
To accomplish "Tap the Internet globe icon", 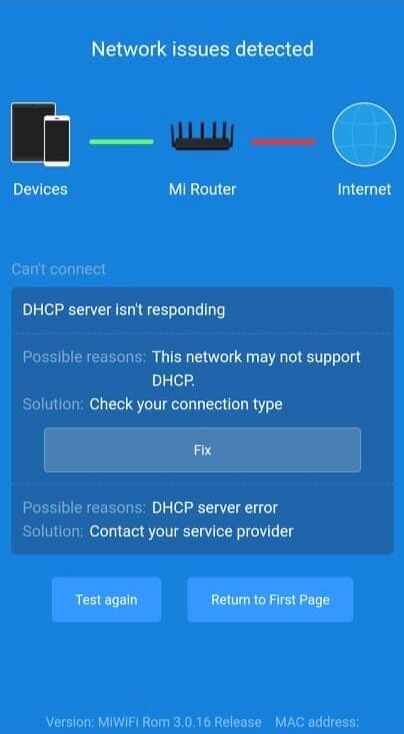I will 364,134.
